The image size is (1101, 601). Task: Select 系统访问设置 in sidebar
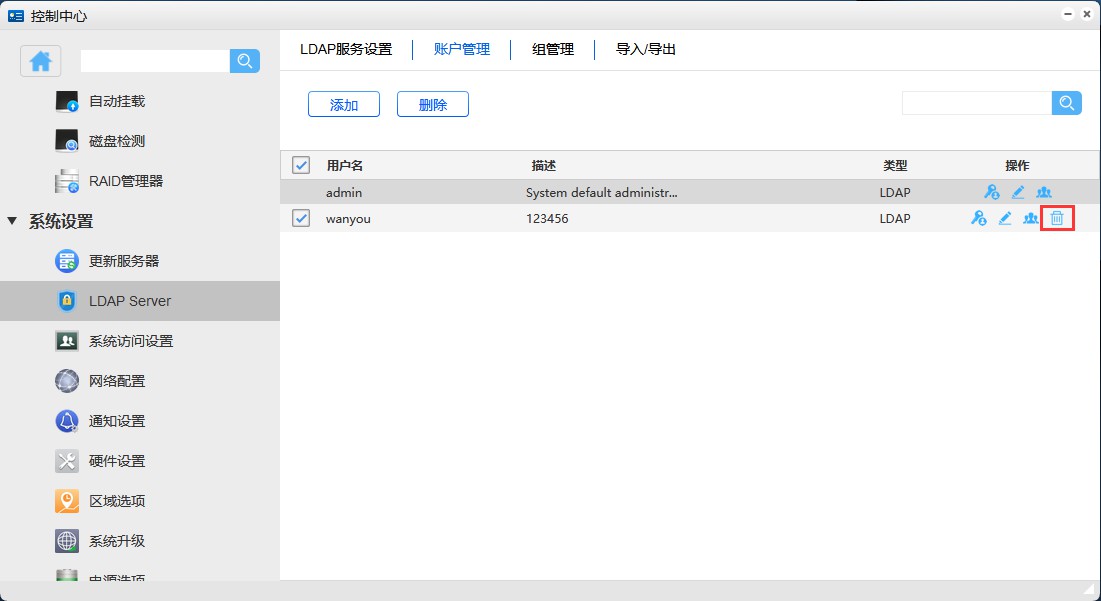(x=130, y=341)
